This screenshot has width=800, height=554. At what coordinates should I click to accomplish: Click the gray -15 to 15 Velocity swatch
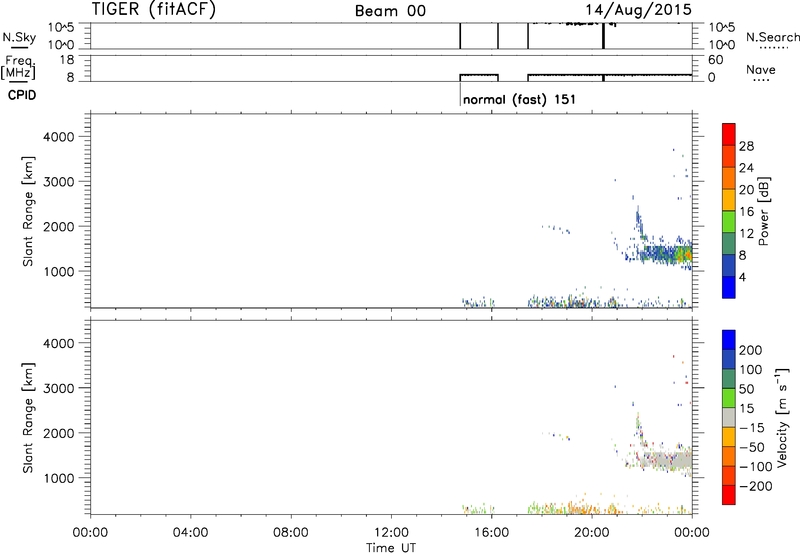coord(729,417)
